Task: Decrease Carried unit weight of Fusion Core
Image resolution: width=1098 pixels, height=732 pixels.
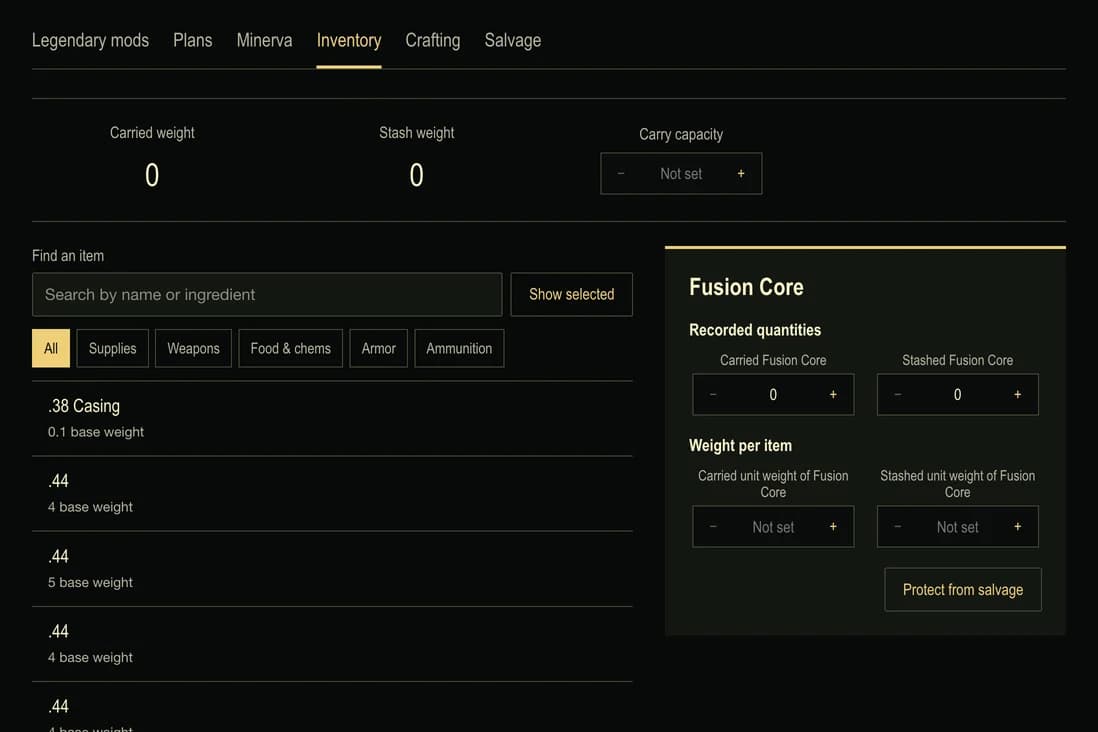Action: point(713,527)
